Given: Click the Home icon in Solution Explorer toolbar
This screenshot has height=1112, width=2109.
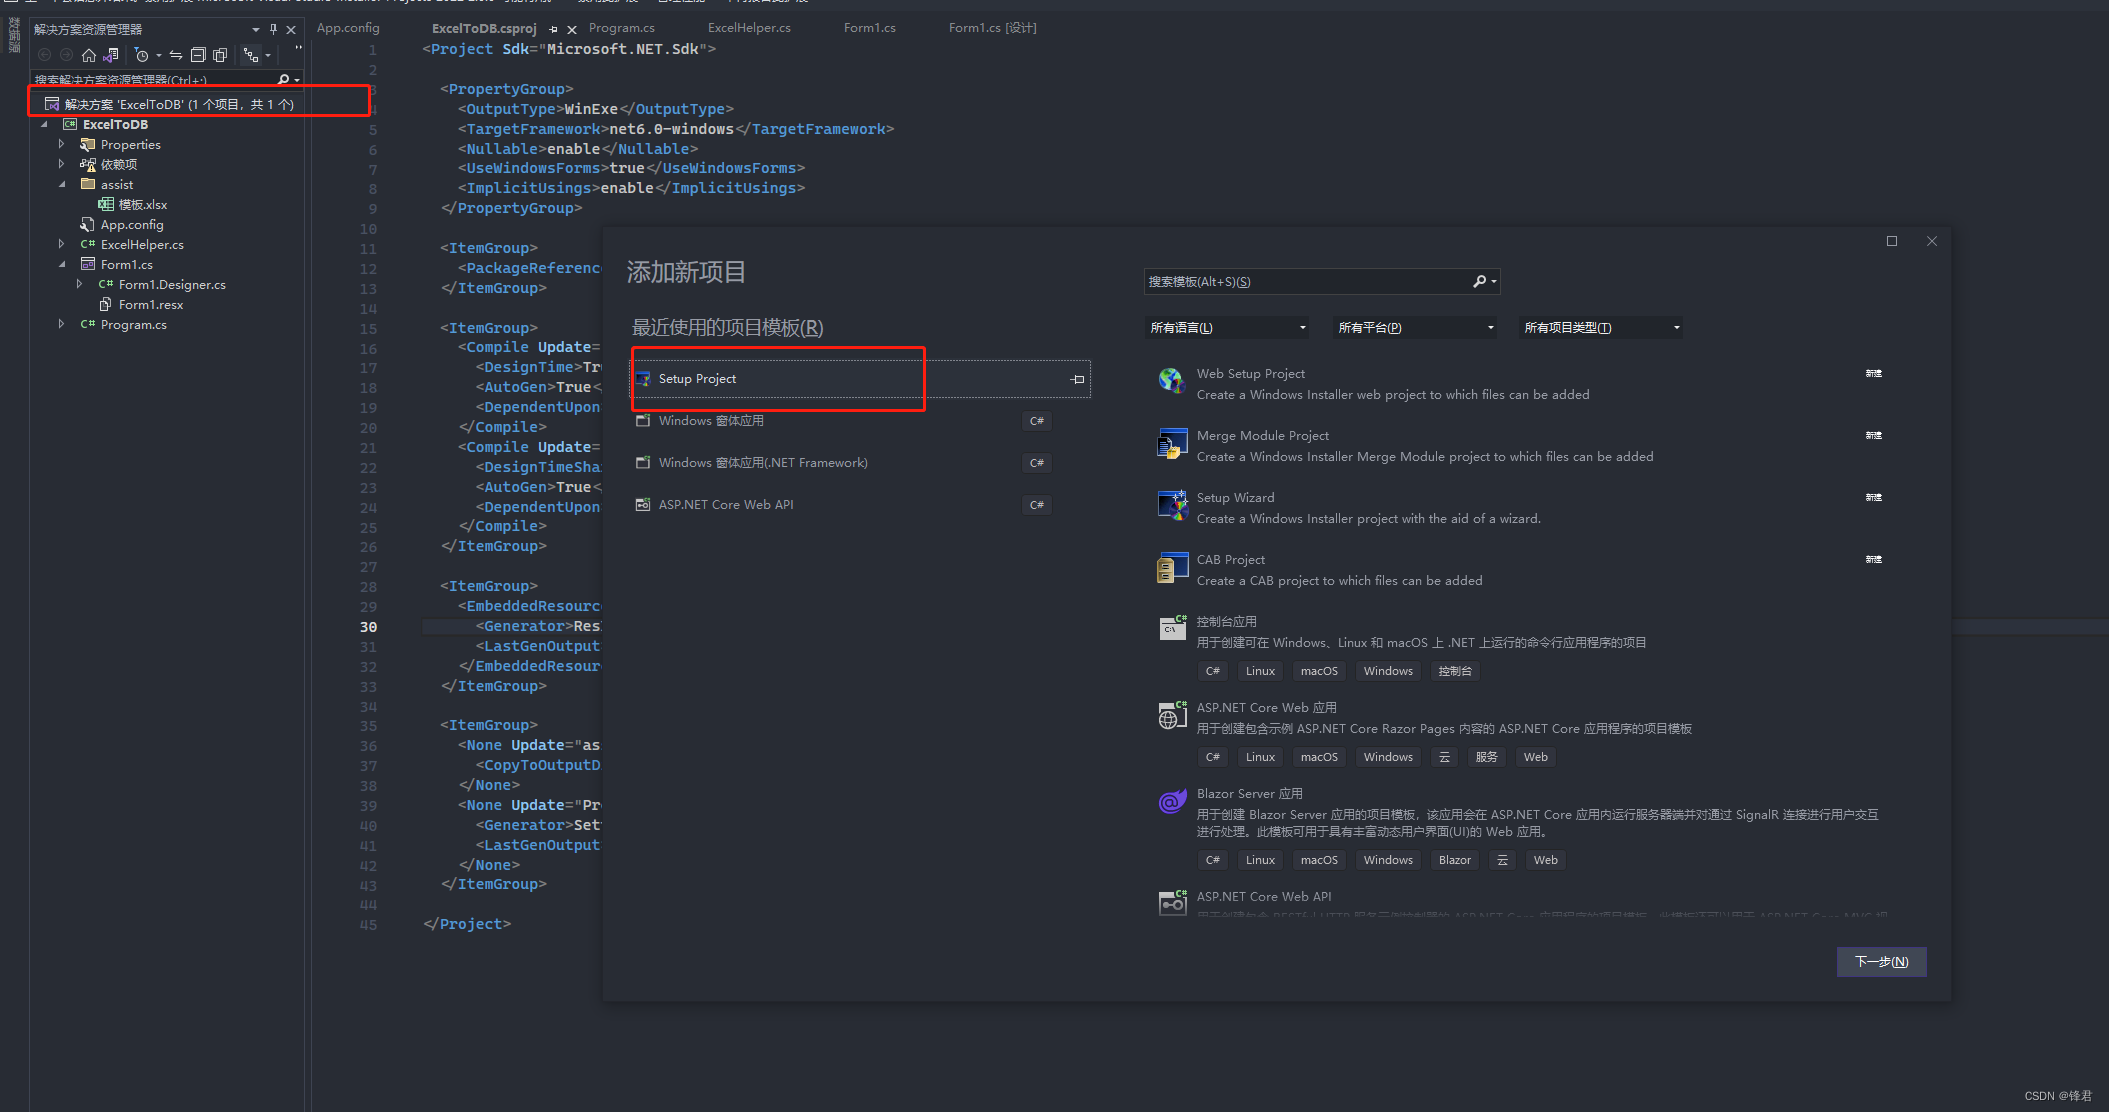Looking at the screenshot, I should point(89,55).
